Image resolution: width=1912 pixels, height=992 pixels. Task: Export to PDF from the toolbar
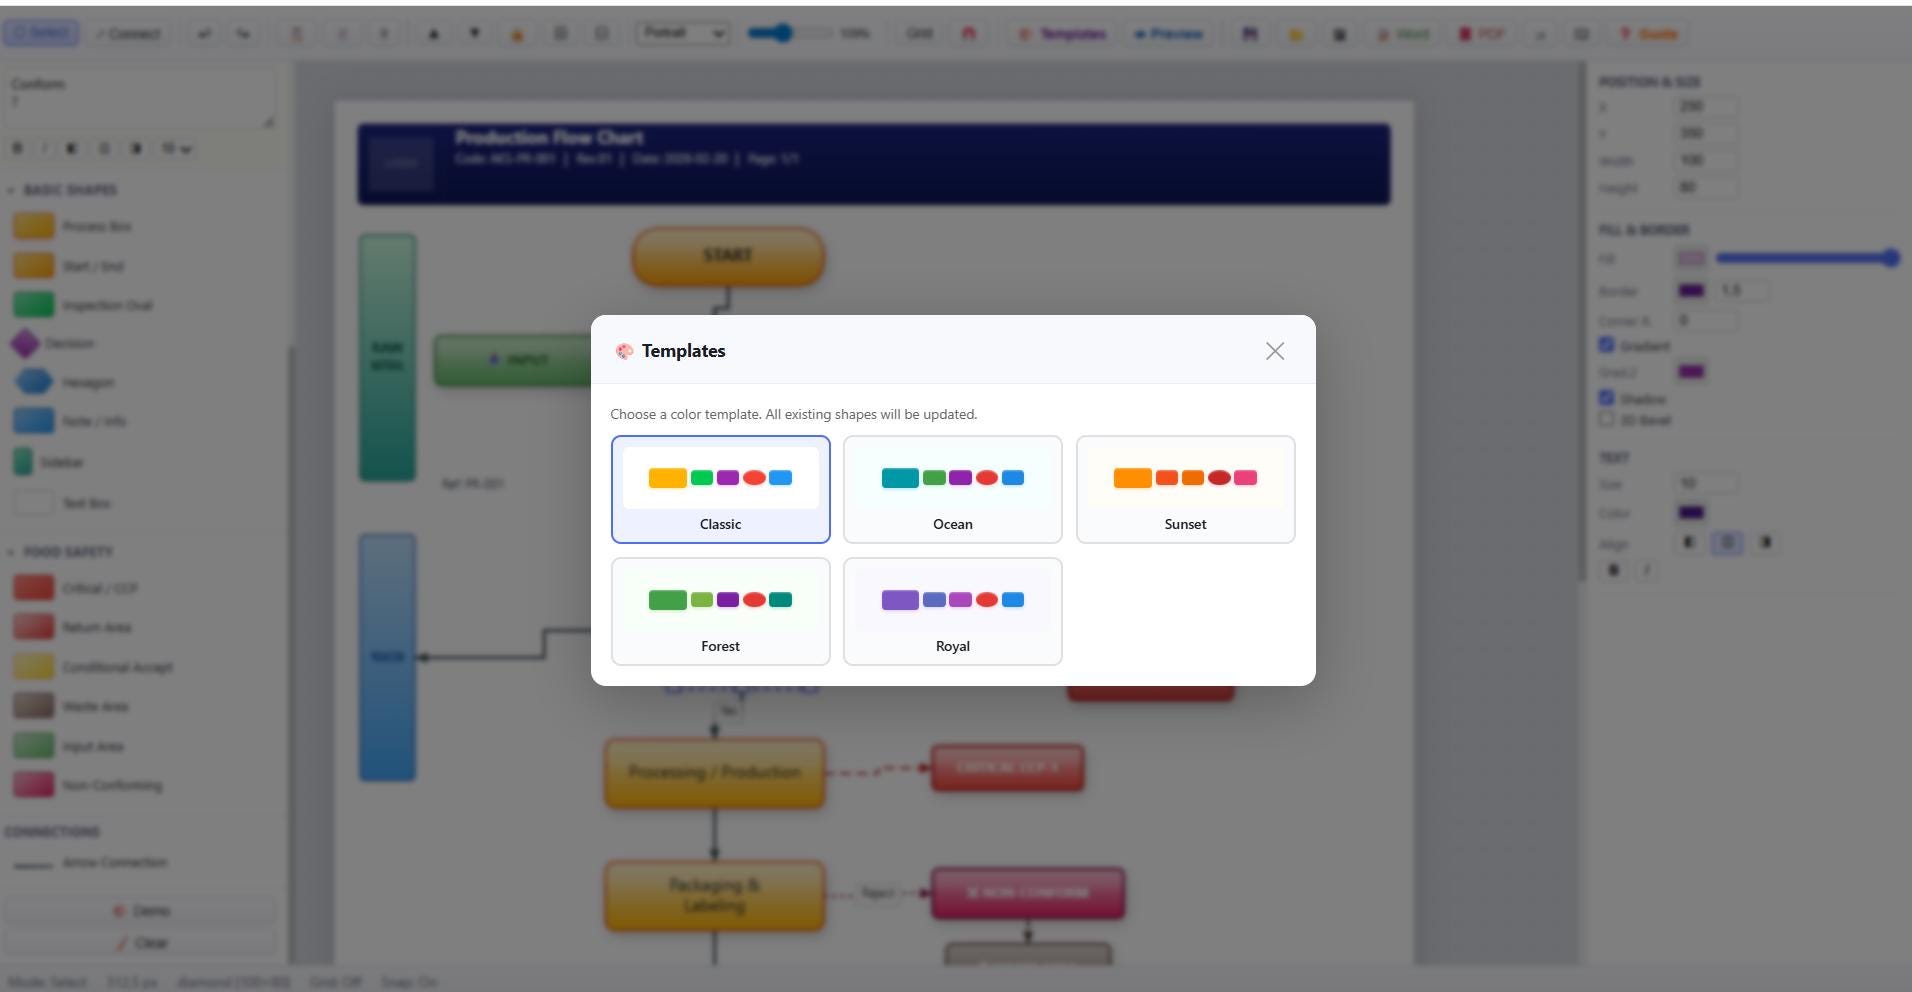[1481, 33]
